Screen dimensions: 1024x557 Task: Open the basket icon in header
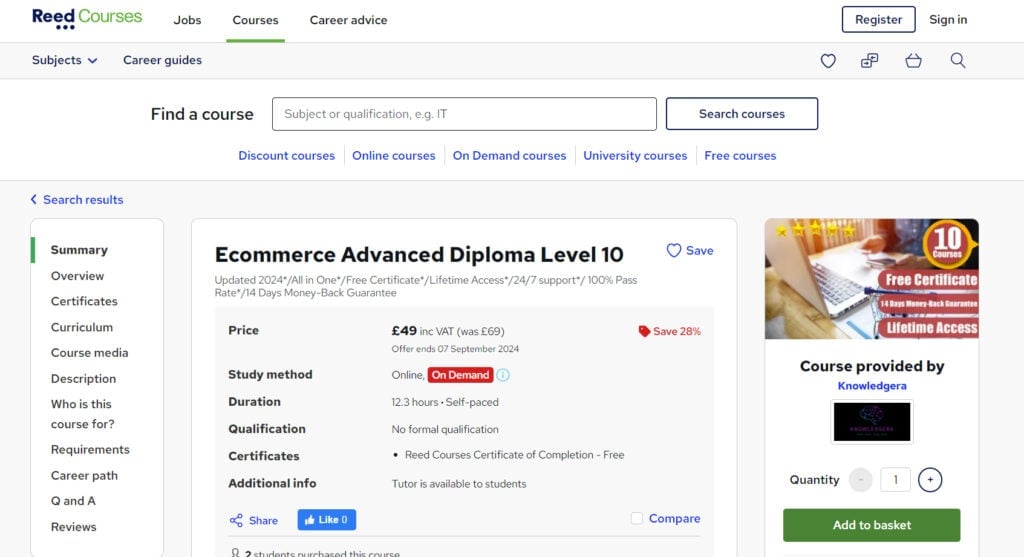click(914, 61)
